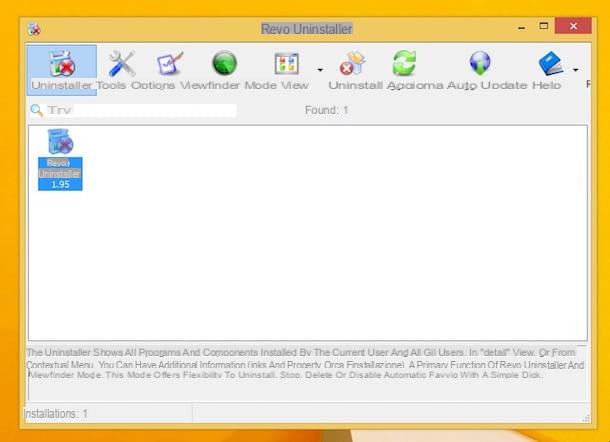Click into the search input field
The width and height of the screenshot is (610, 442).
(141, 110)
